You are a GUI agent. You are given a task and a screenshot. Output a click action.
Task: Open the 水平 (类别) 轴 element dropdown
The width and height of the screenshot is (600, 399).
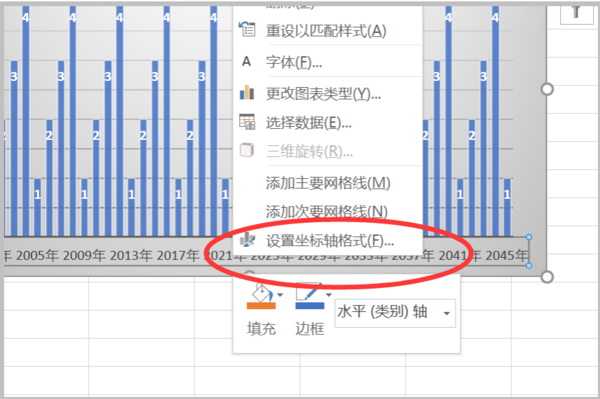[x=395, y=313]
